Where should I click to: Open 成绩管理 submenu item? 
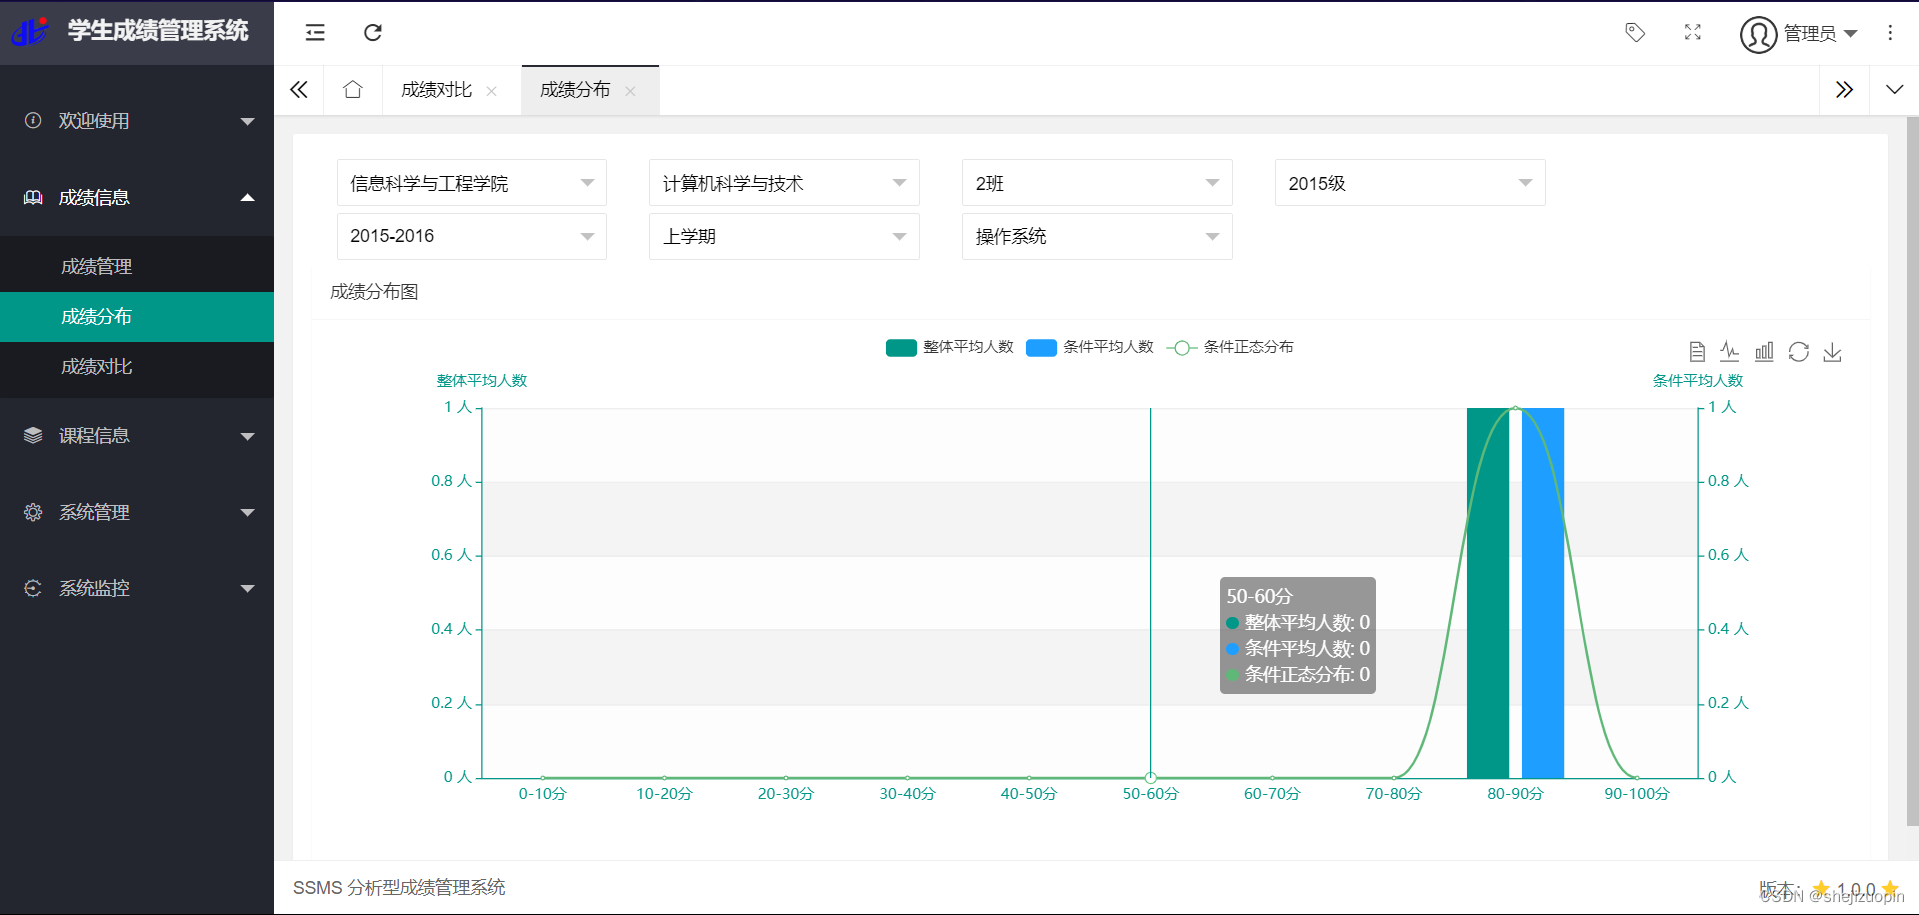coord(137,267)
